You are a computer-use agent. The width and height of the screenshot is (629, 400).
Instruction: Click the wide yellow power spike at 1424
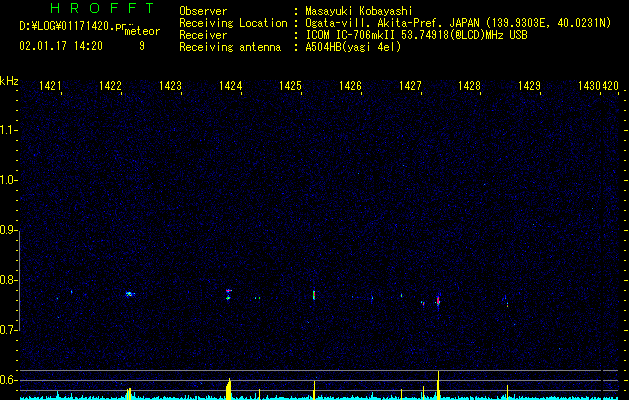(229, 388)
